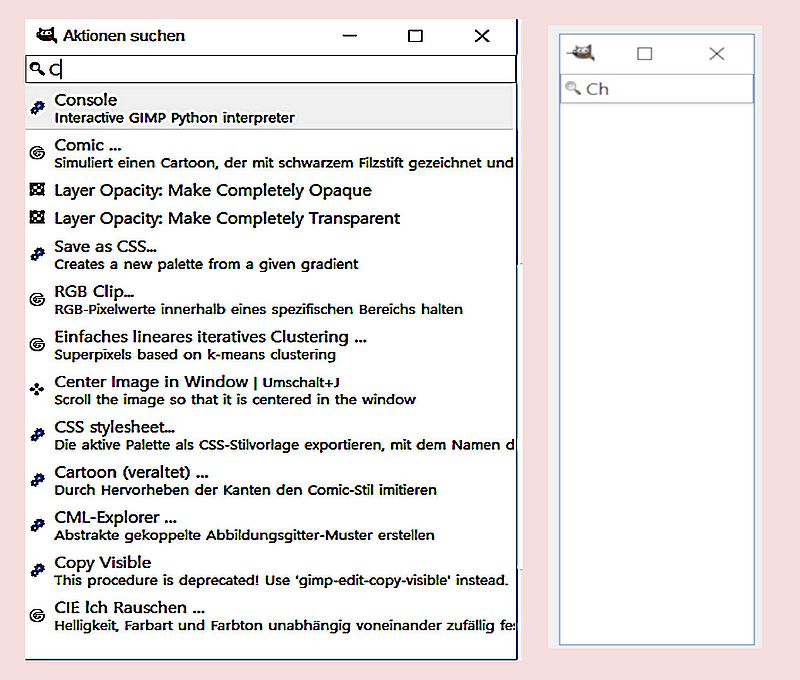Click 'Abstrakte gekoppelte Abbildungsgitter-Muster erstellen' description
The width and height of the screenshot is (800, 680).
244,535
